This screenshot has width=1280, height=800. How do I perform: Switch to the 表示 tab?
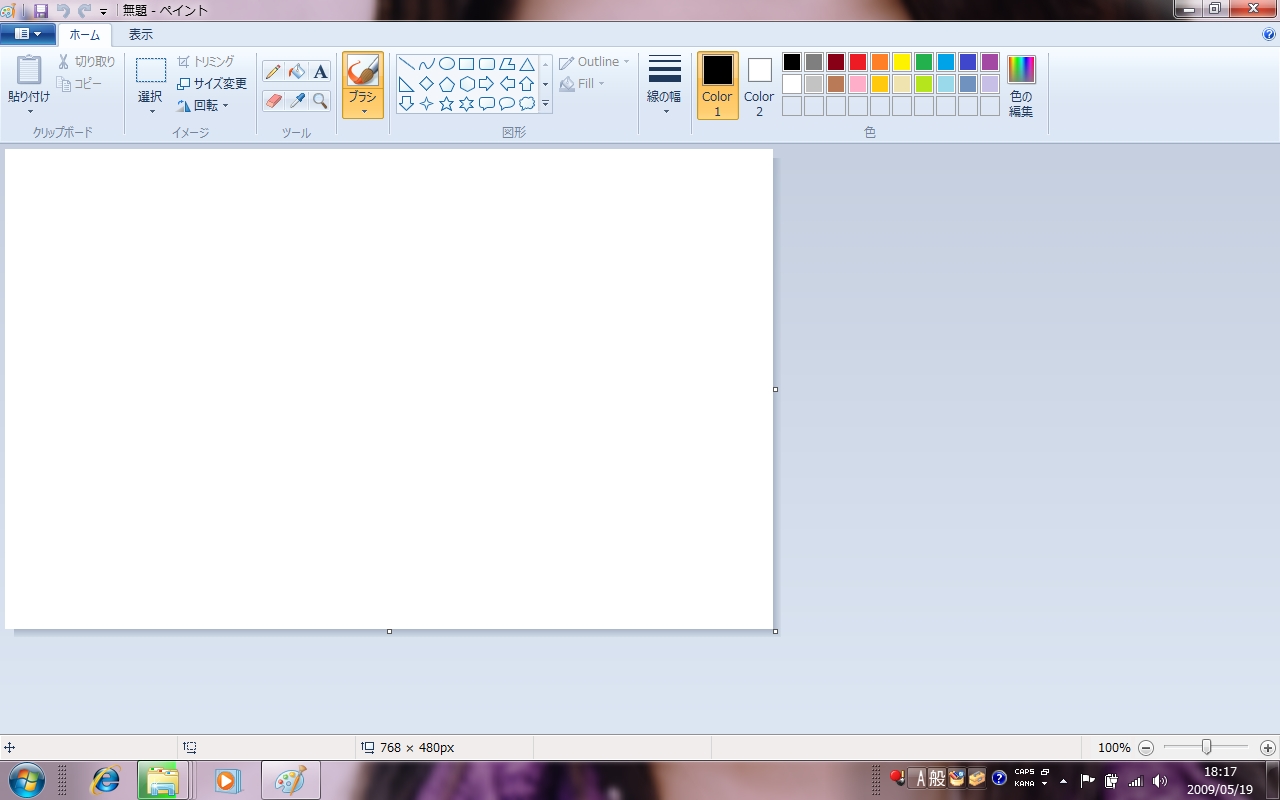coord(141,34)
